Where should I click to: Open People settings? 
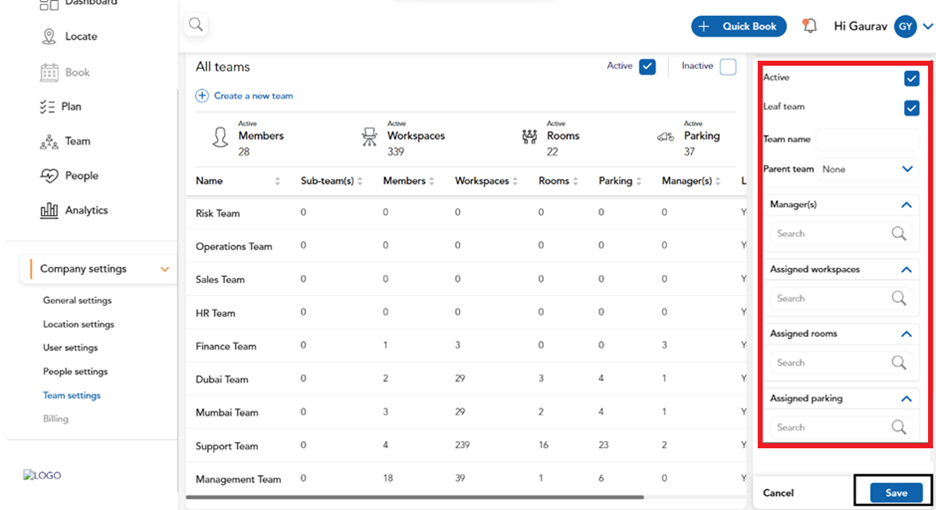coord(75,371)
